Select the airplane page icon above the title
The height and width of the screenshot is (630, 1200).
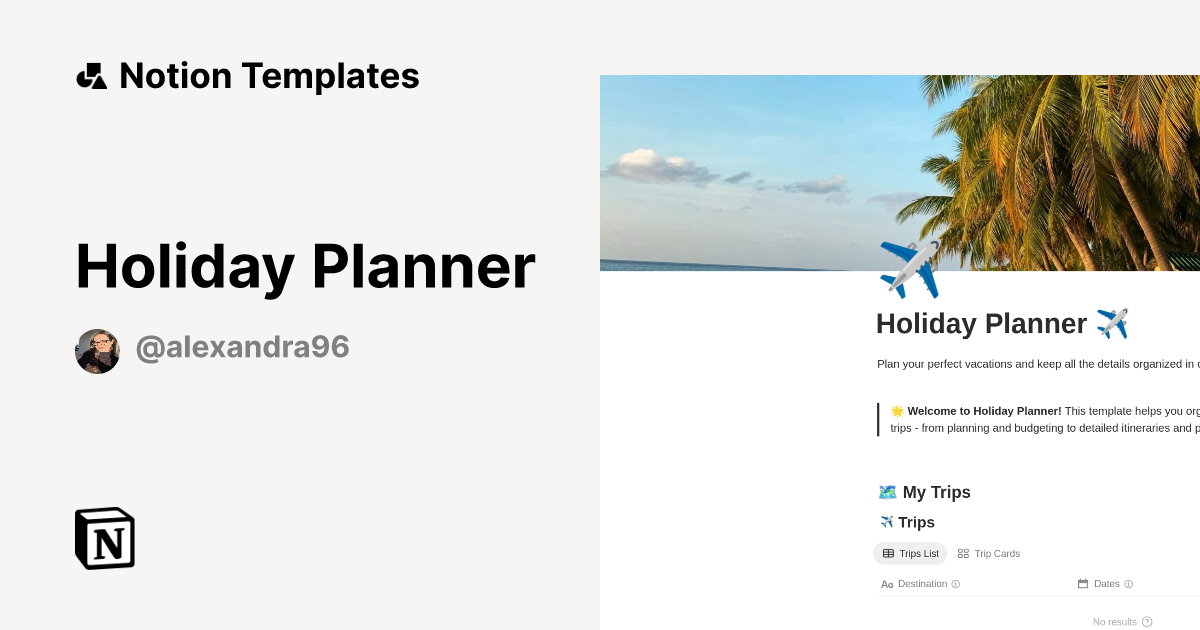coord(911,268)
